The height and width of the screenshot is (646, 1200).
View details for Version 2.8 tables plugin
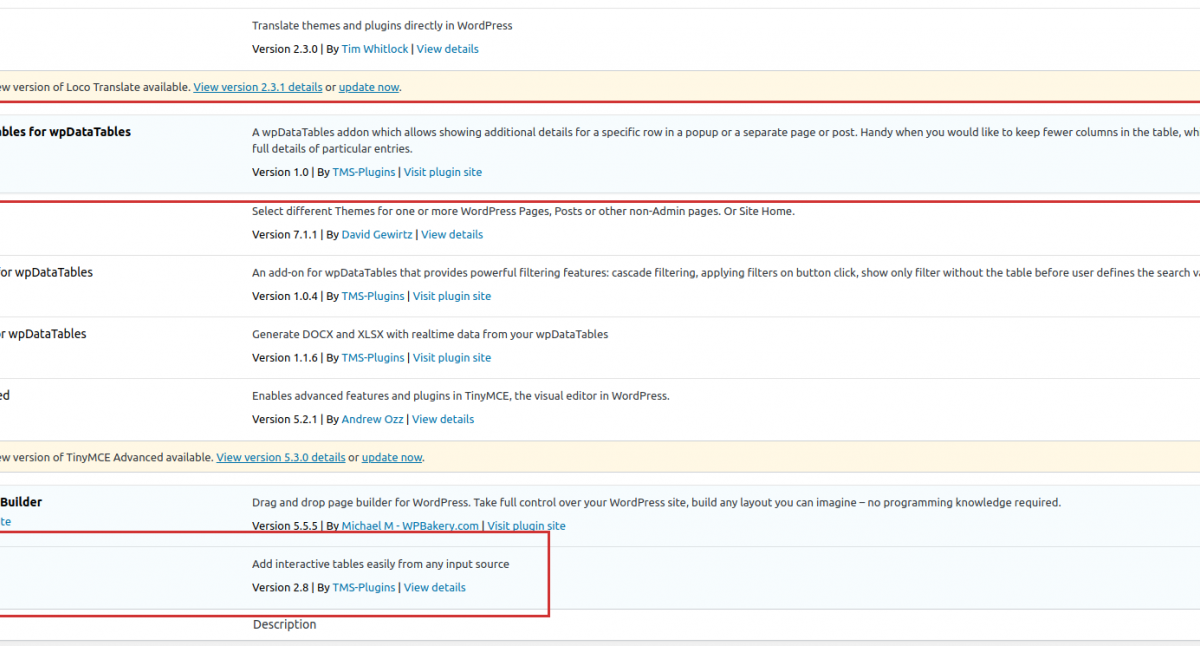(x=435, y=587)
